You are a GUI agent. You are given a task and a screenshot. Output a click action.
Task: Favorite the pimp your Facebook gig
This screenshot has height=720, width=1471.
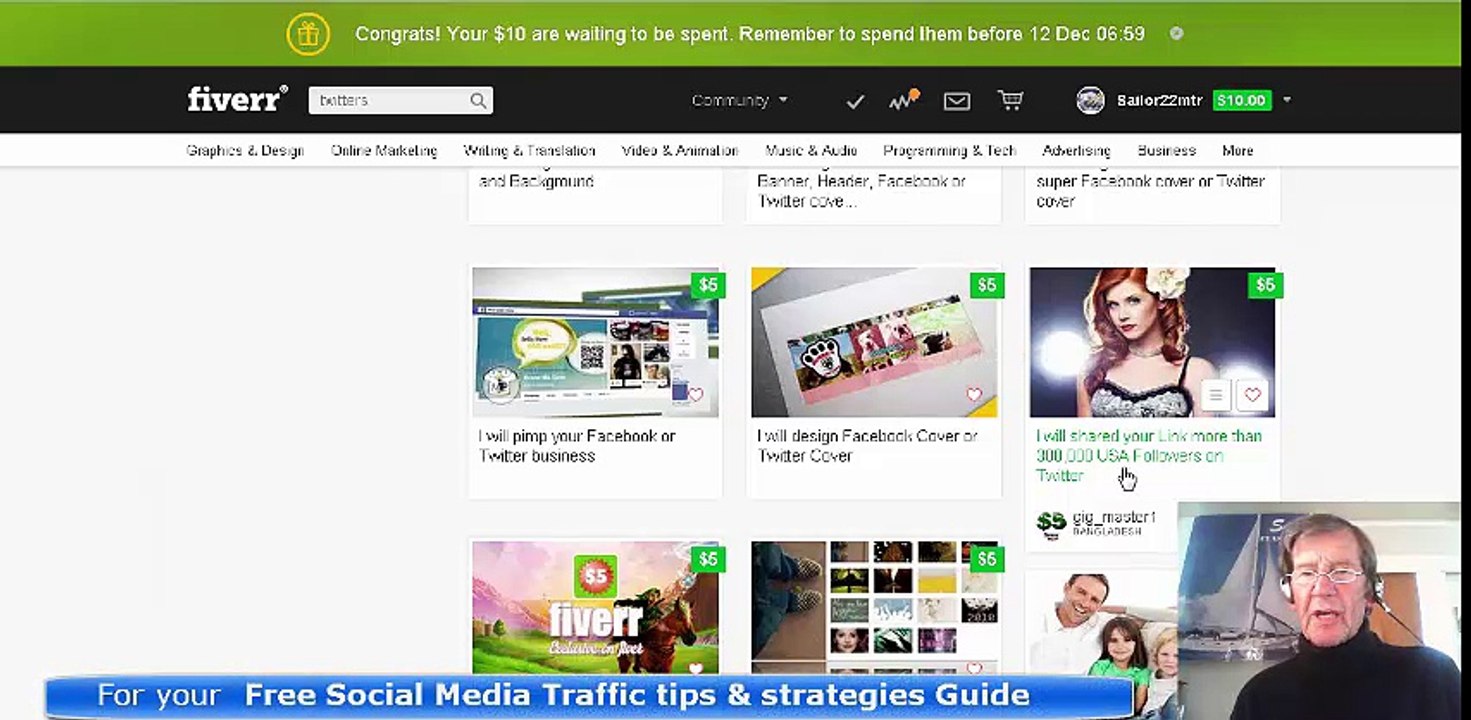click(x=696, y=395)
